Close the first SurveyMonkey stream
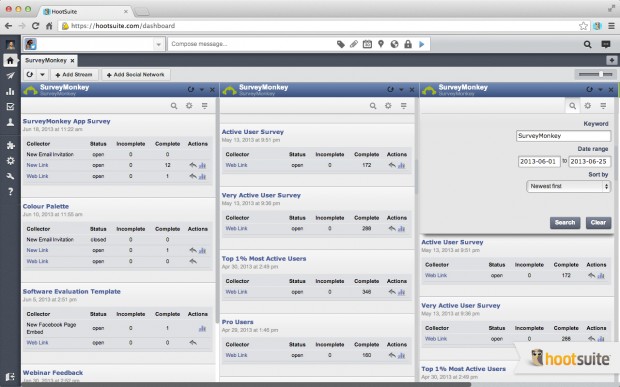 coord(212,90)
